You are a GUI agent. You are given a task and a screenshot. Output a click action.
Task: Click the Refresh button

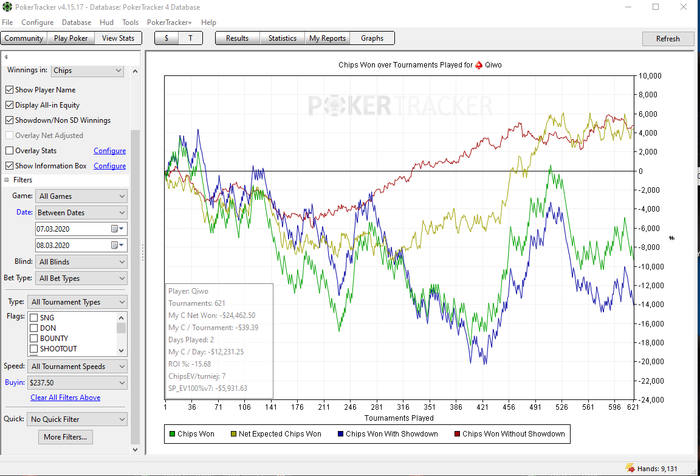pyautogui.click(x=668, y=39)
